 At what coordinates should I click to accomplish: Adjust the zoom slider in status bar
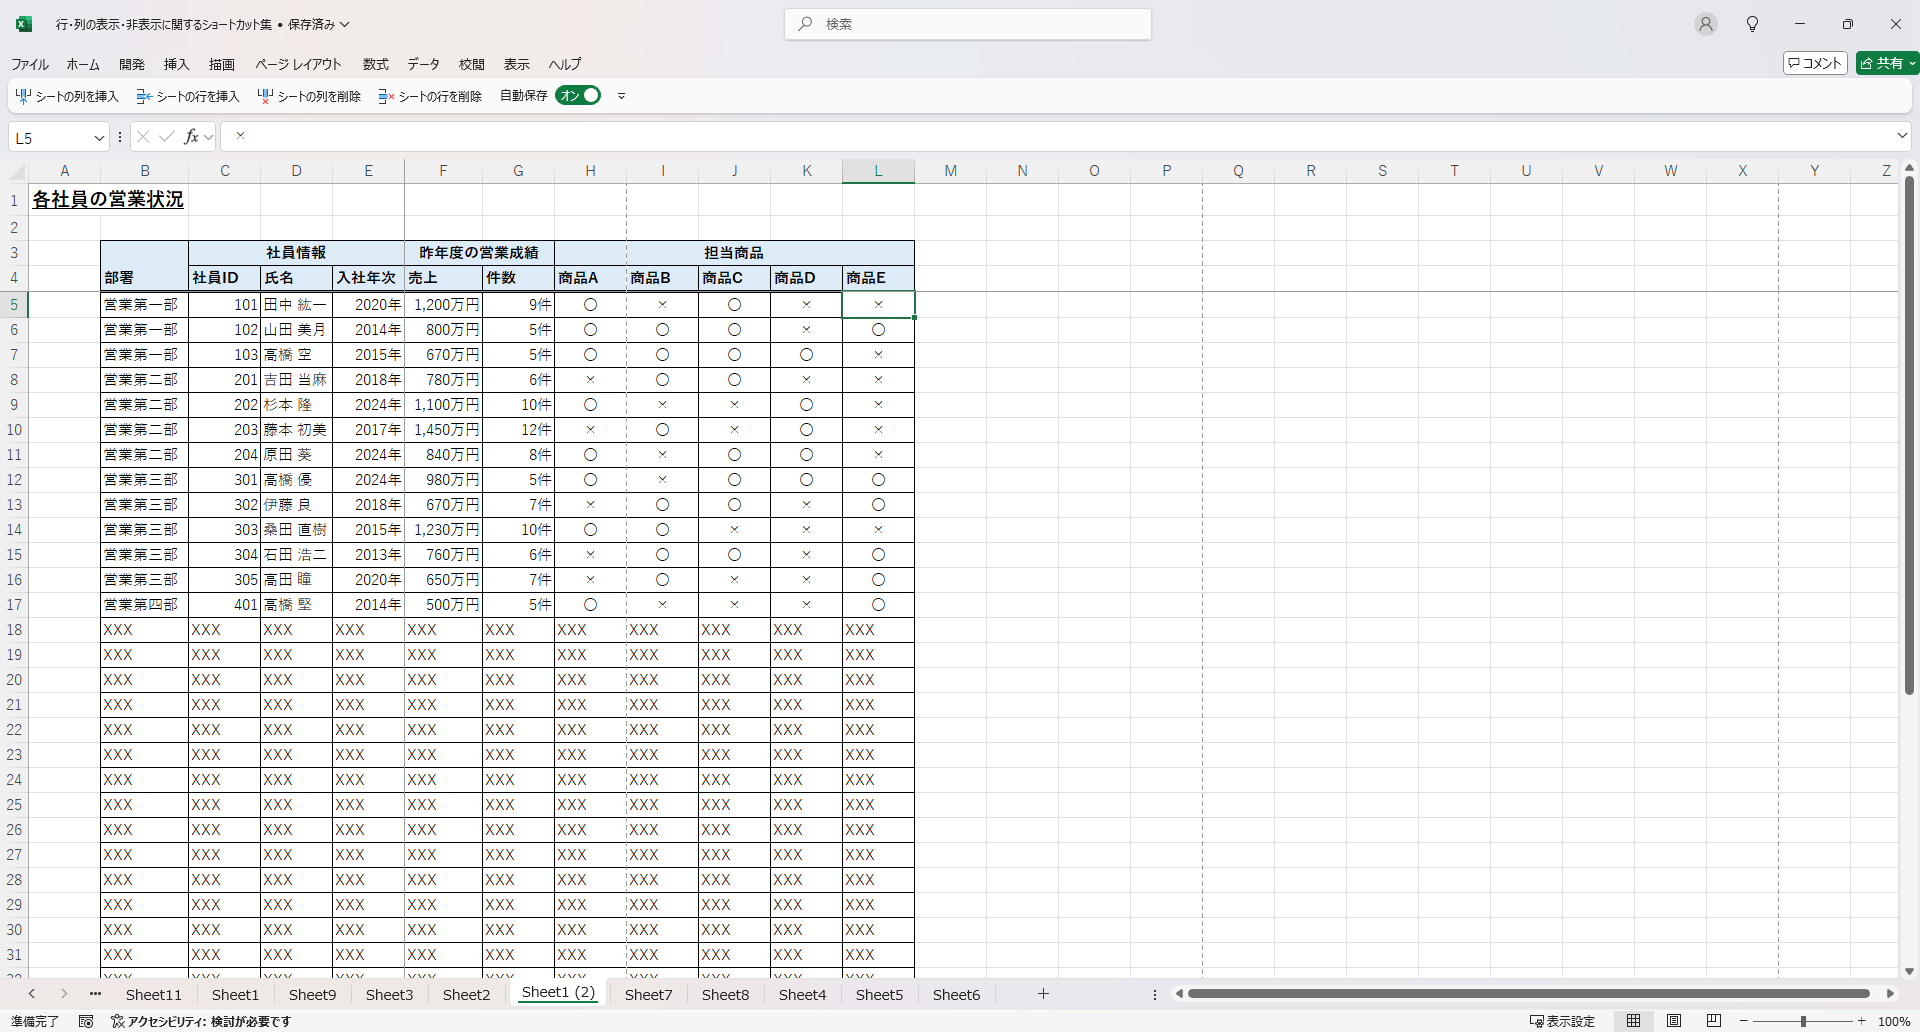1803,1021
